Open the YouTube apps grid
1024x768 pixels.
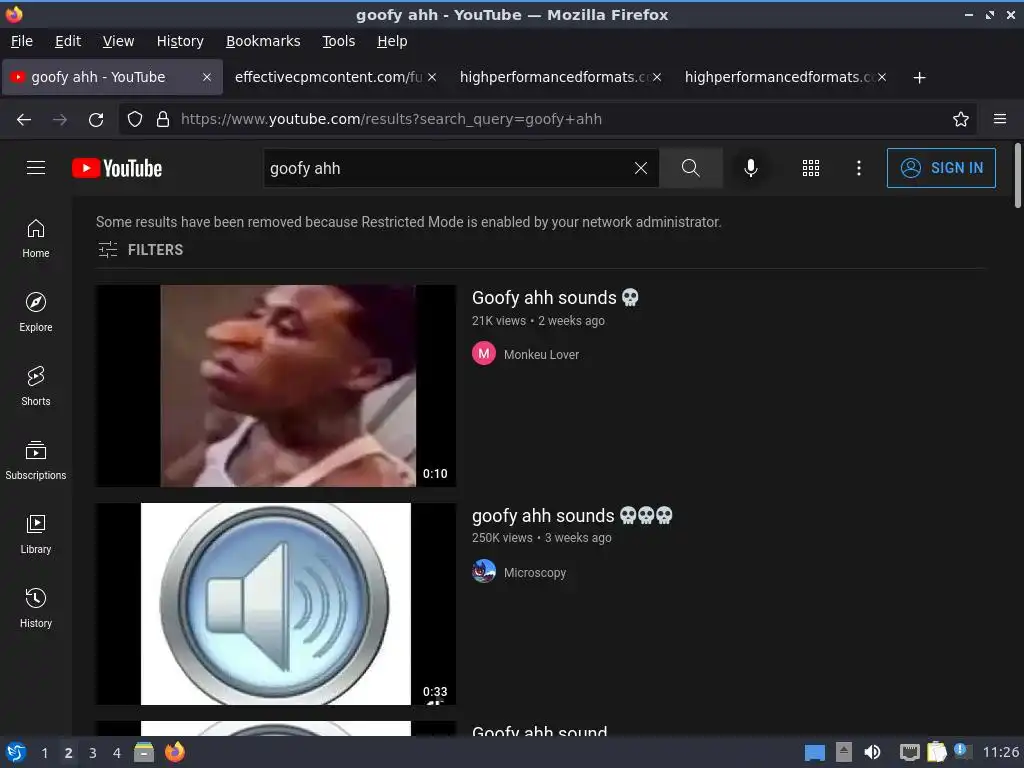(810, 168)
